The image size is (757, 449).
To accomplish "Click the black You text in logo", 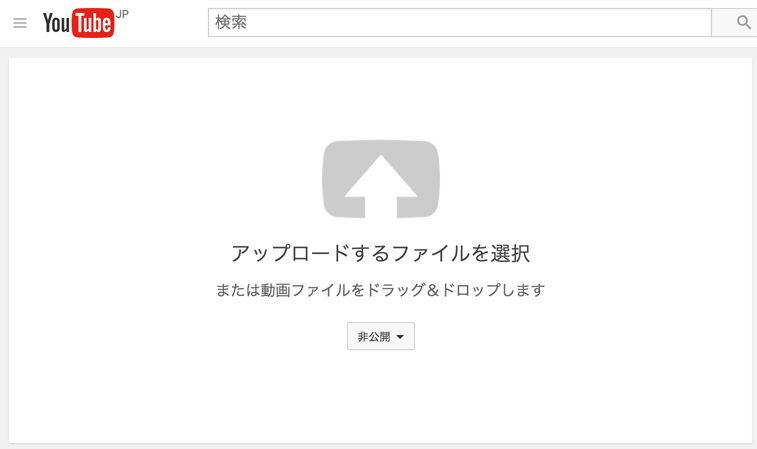I will [x=56, y=23].
